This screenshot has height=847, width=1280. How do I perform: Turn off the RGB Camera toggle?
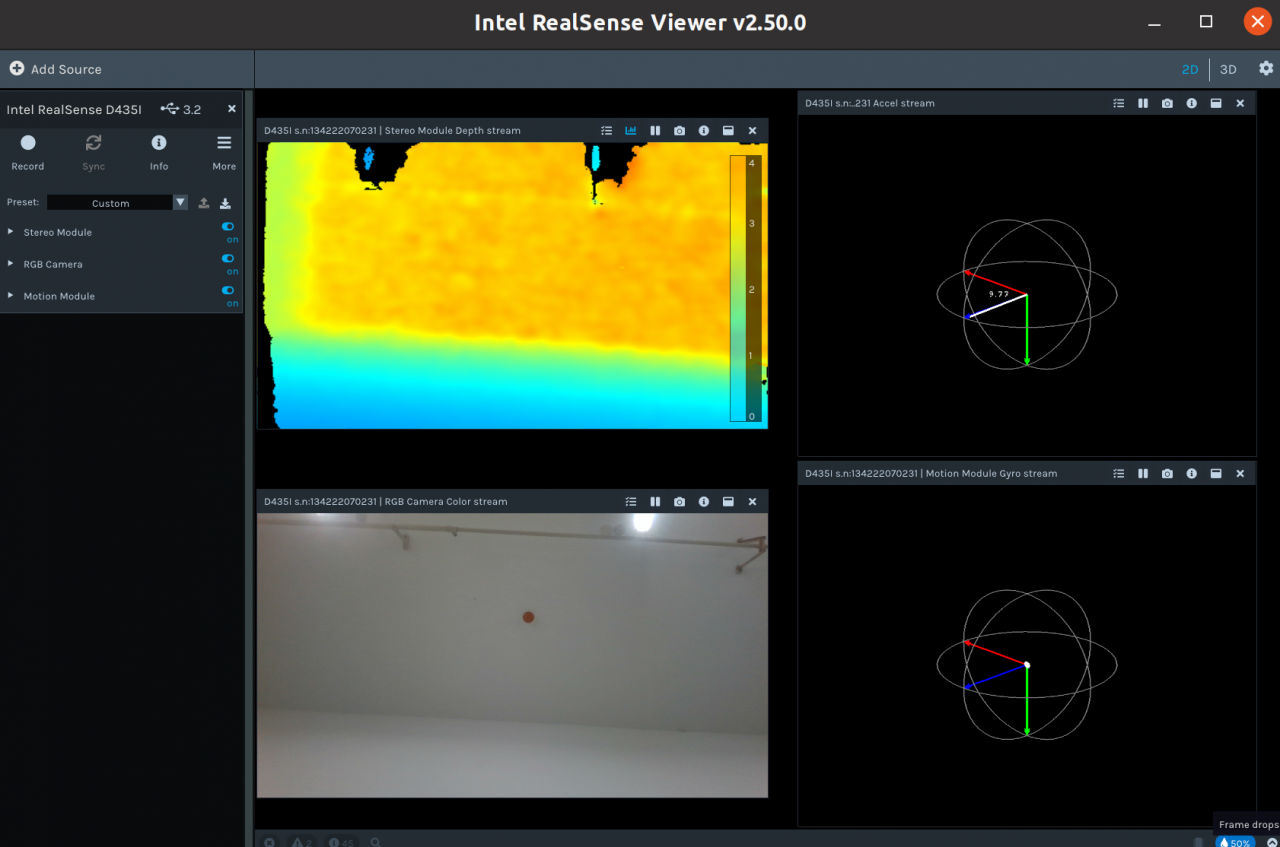click(228, 259)
